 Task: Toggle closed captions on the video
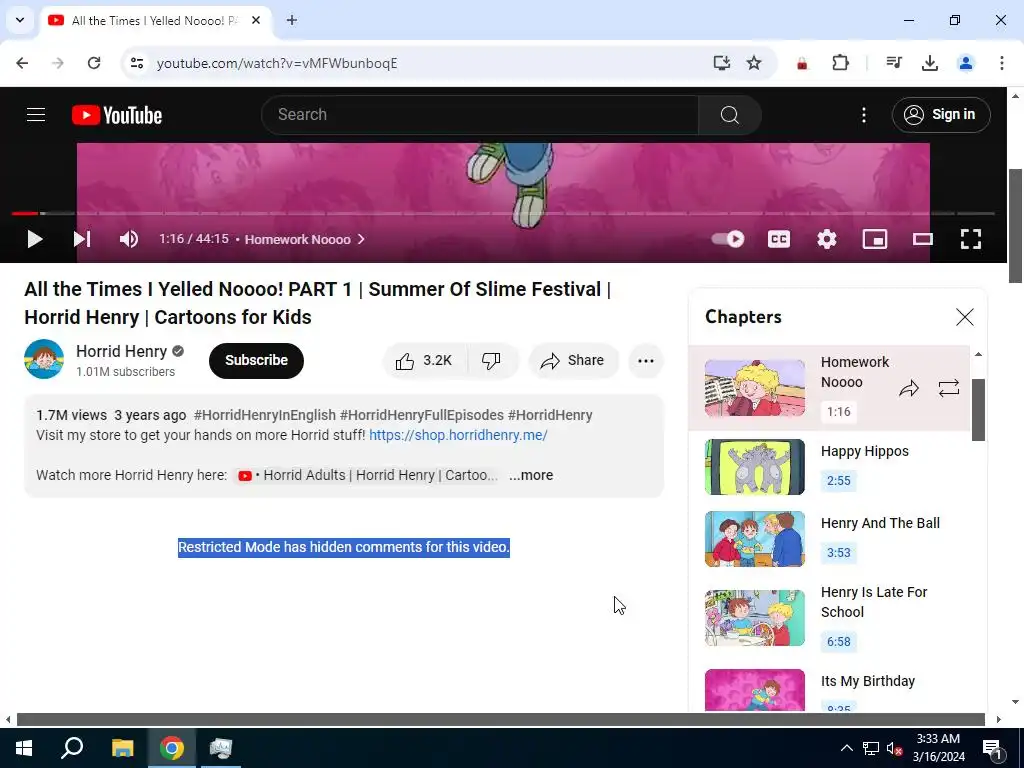pyautogui.click(x=778, y=239)
